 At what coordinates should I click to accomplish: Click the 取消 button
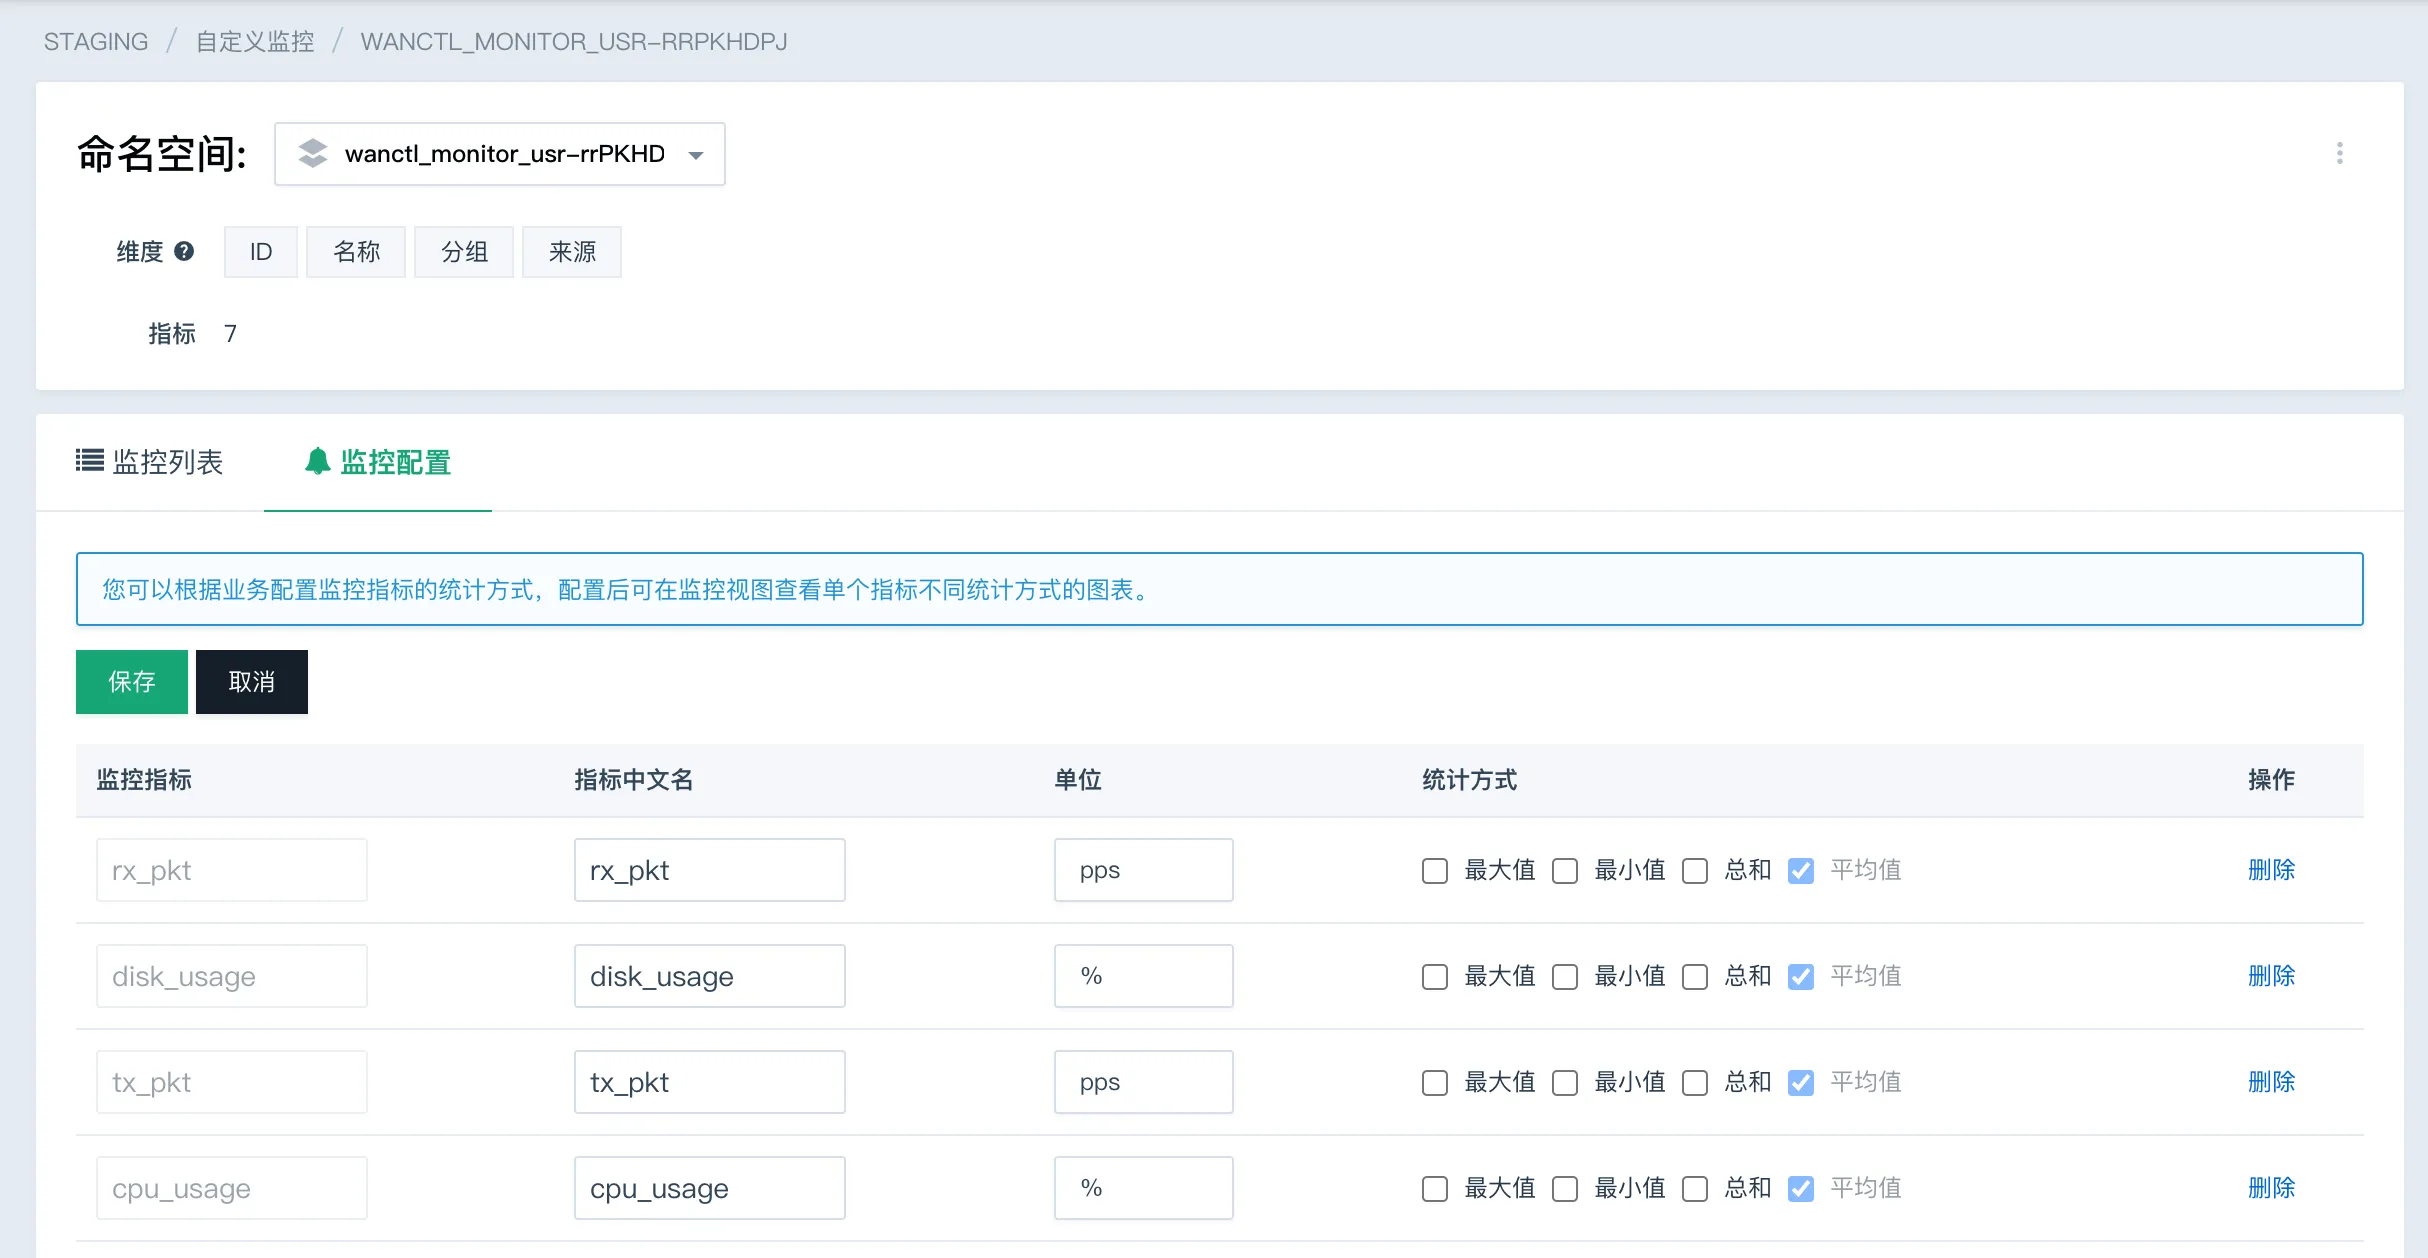251,682
